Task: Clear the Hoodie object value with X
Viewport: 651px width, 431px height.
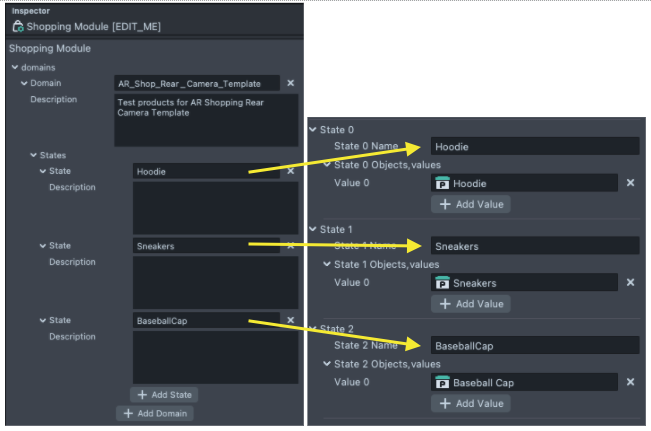Action: [x=631, y=183]
